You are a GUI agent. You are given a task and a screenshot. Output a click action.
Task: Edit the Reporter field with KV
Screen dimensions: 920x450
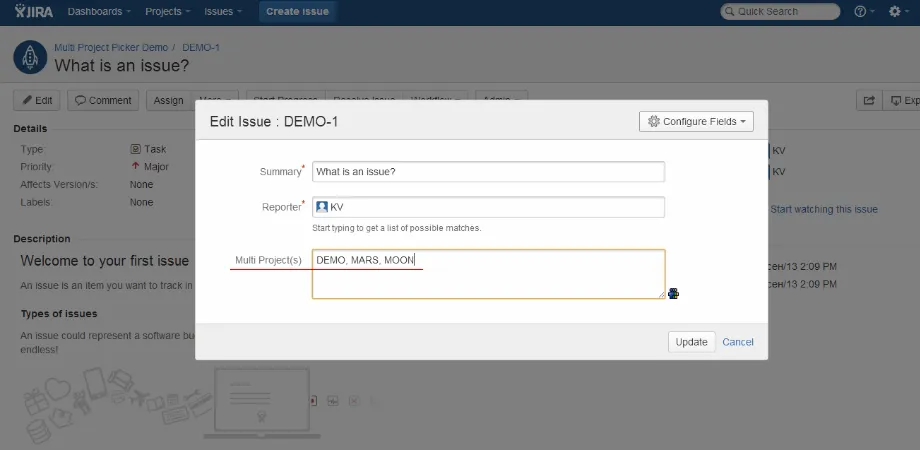coord(488,207)
